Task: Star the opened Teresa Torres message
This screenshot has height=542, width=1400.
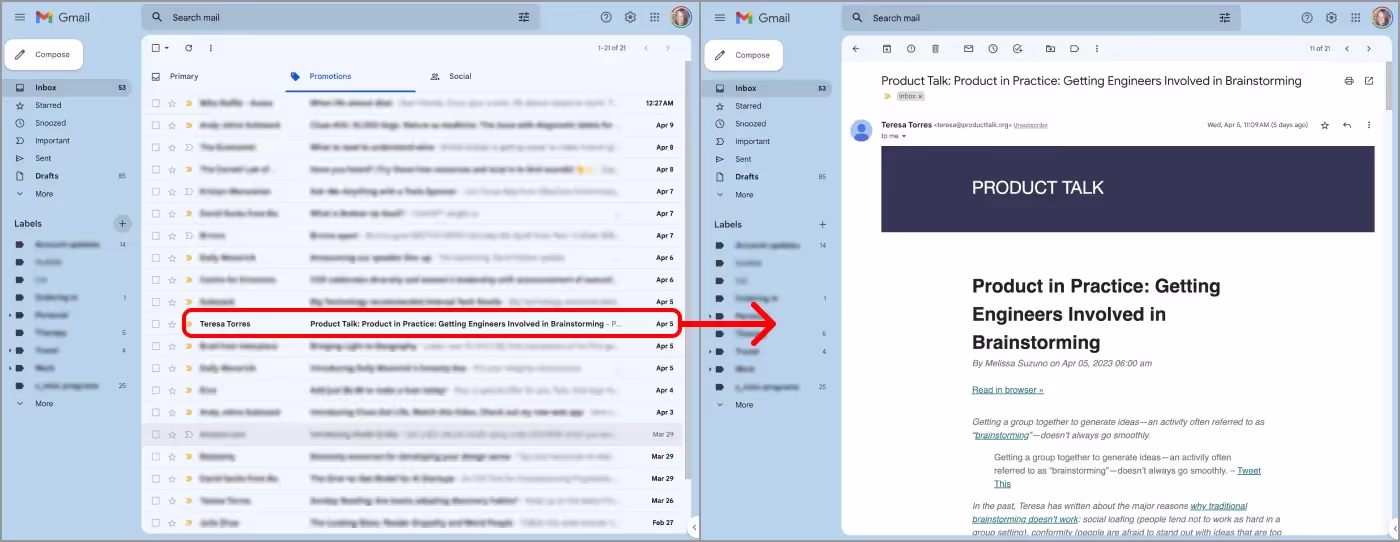Action: click(x=1325, y=125)
